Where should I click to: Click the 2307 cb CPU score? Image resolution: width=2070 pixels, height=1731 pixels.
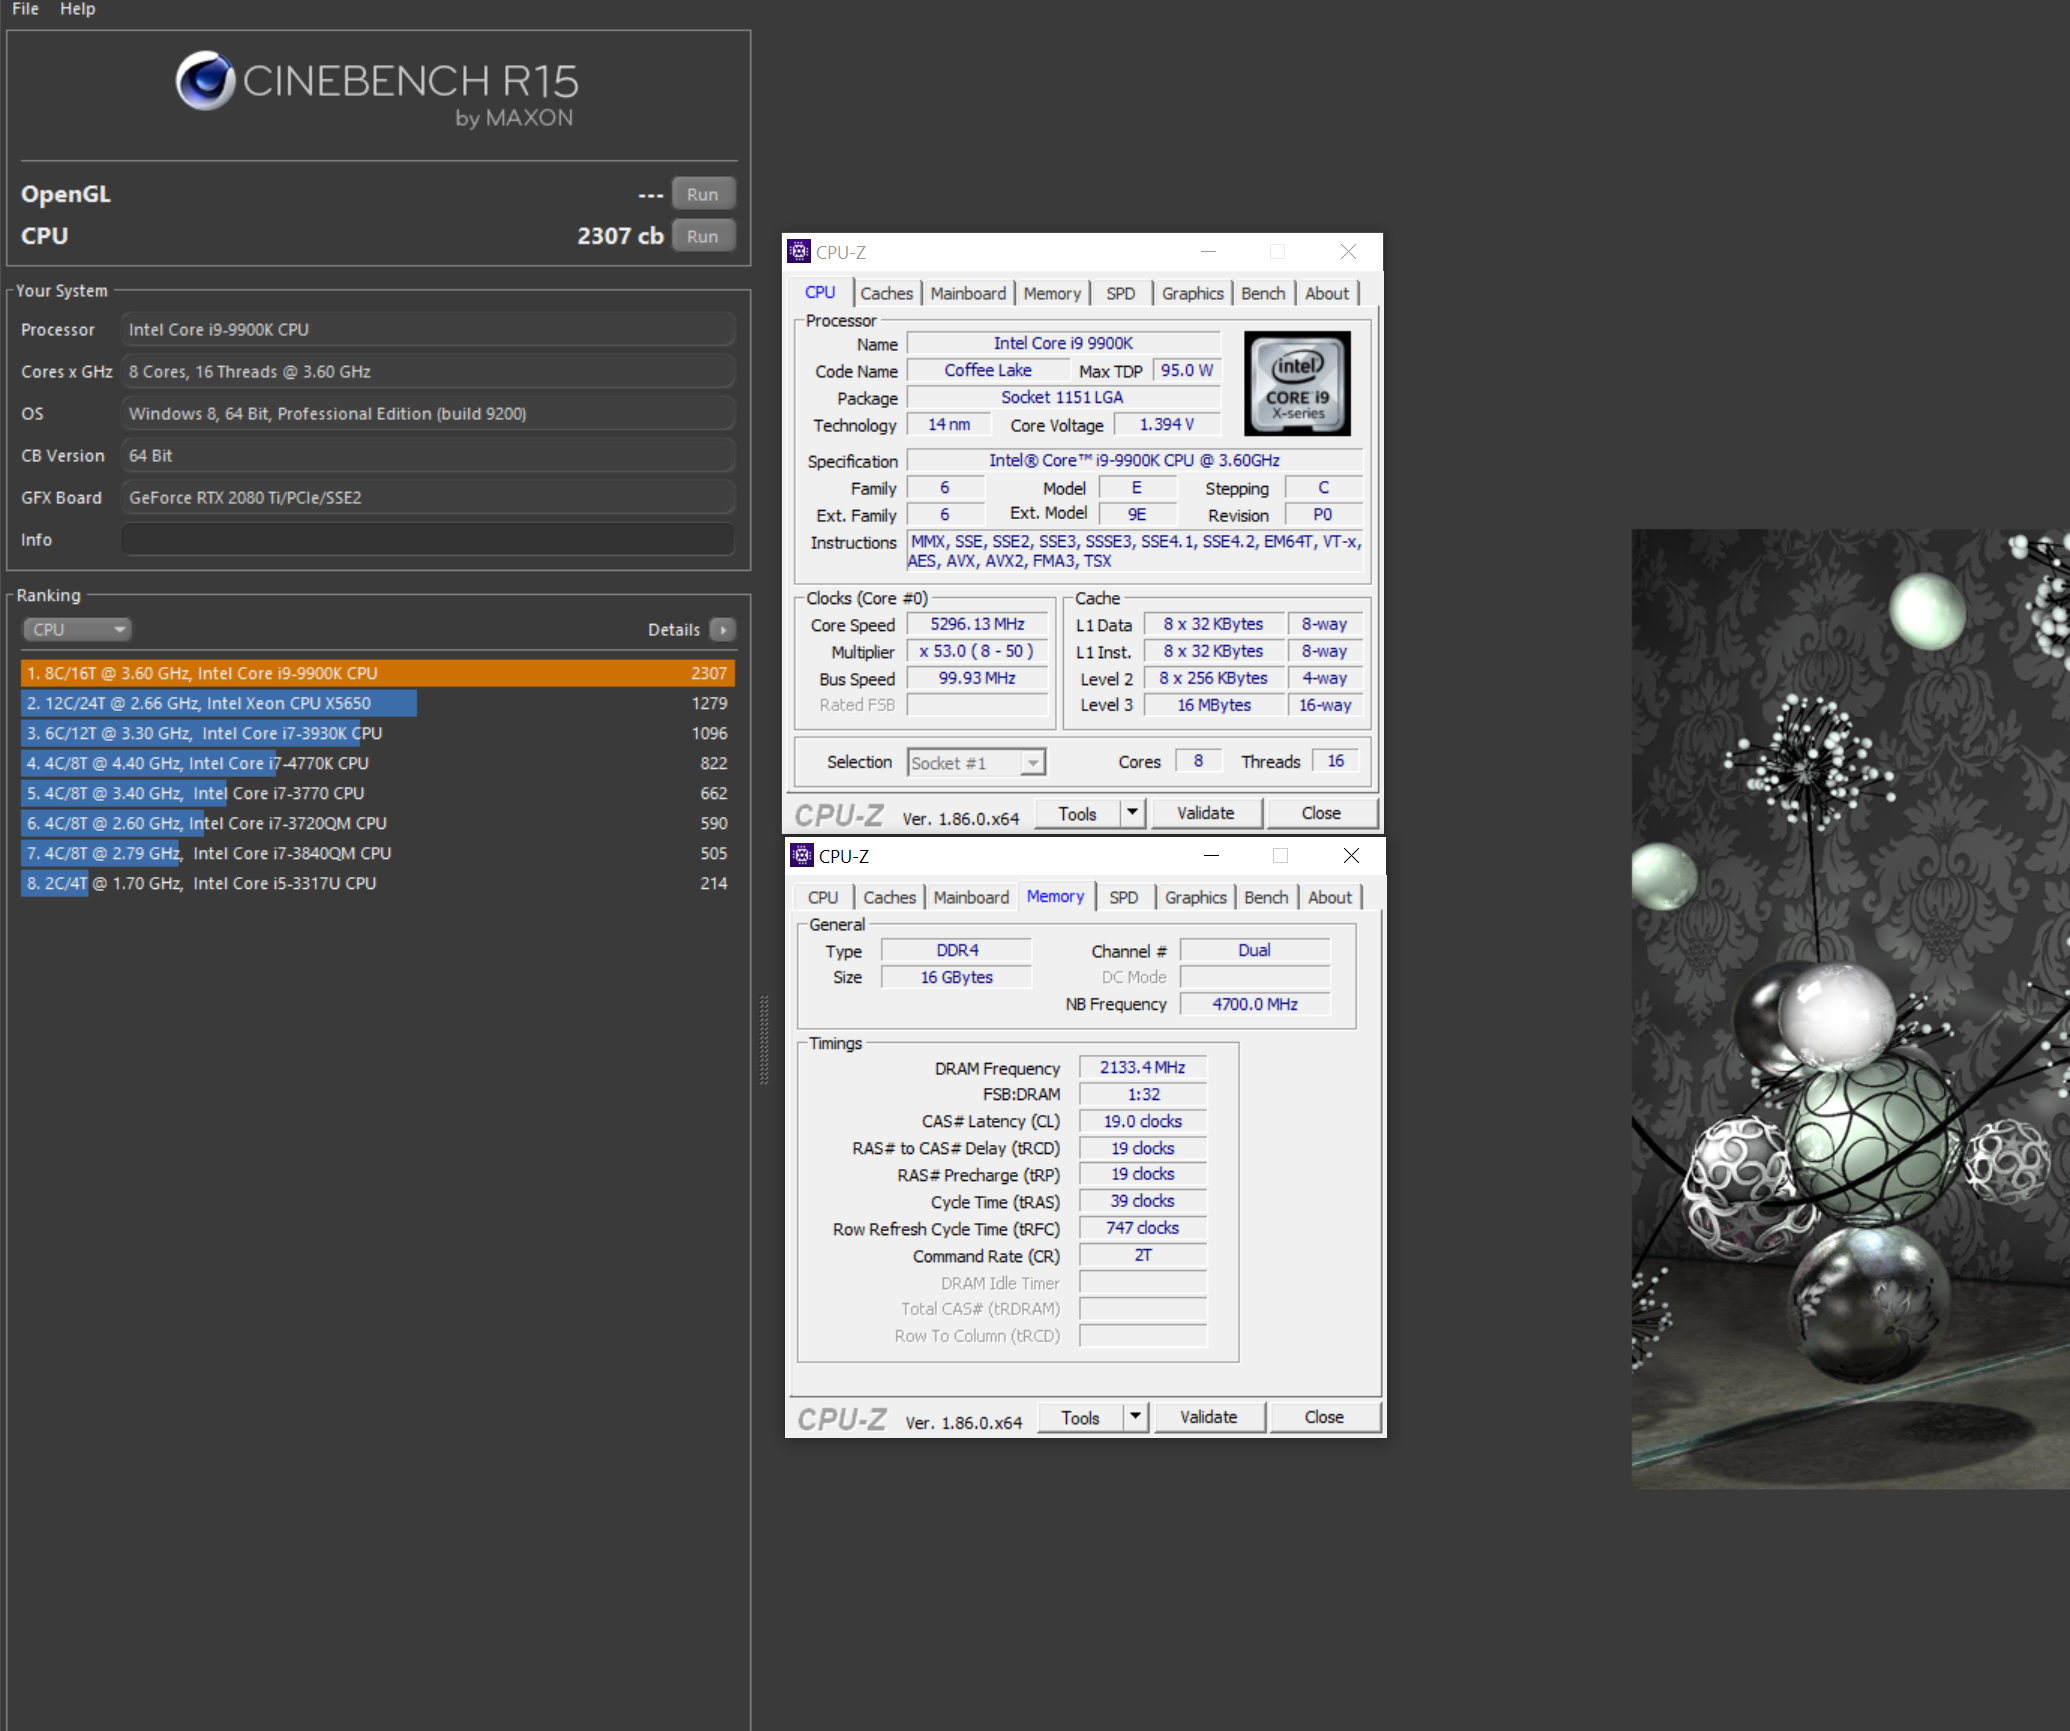point(620,236)
